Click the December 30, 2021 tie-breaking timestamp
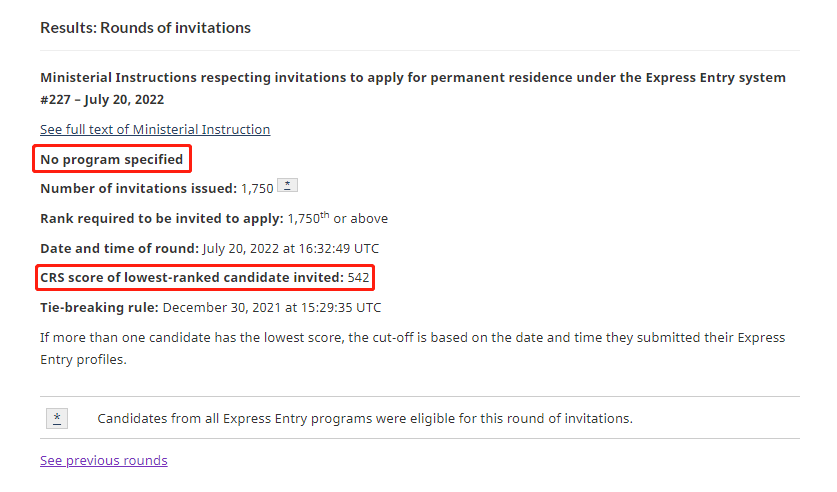The image size is (837, 492). tap(272, 308)
